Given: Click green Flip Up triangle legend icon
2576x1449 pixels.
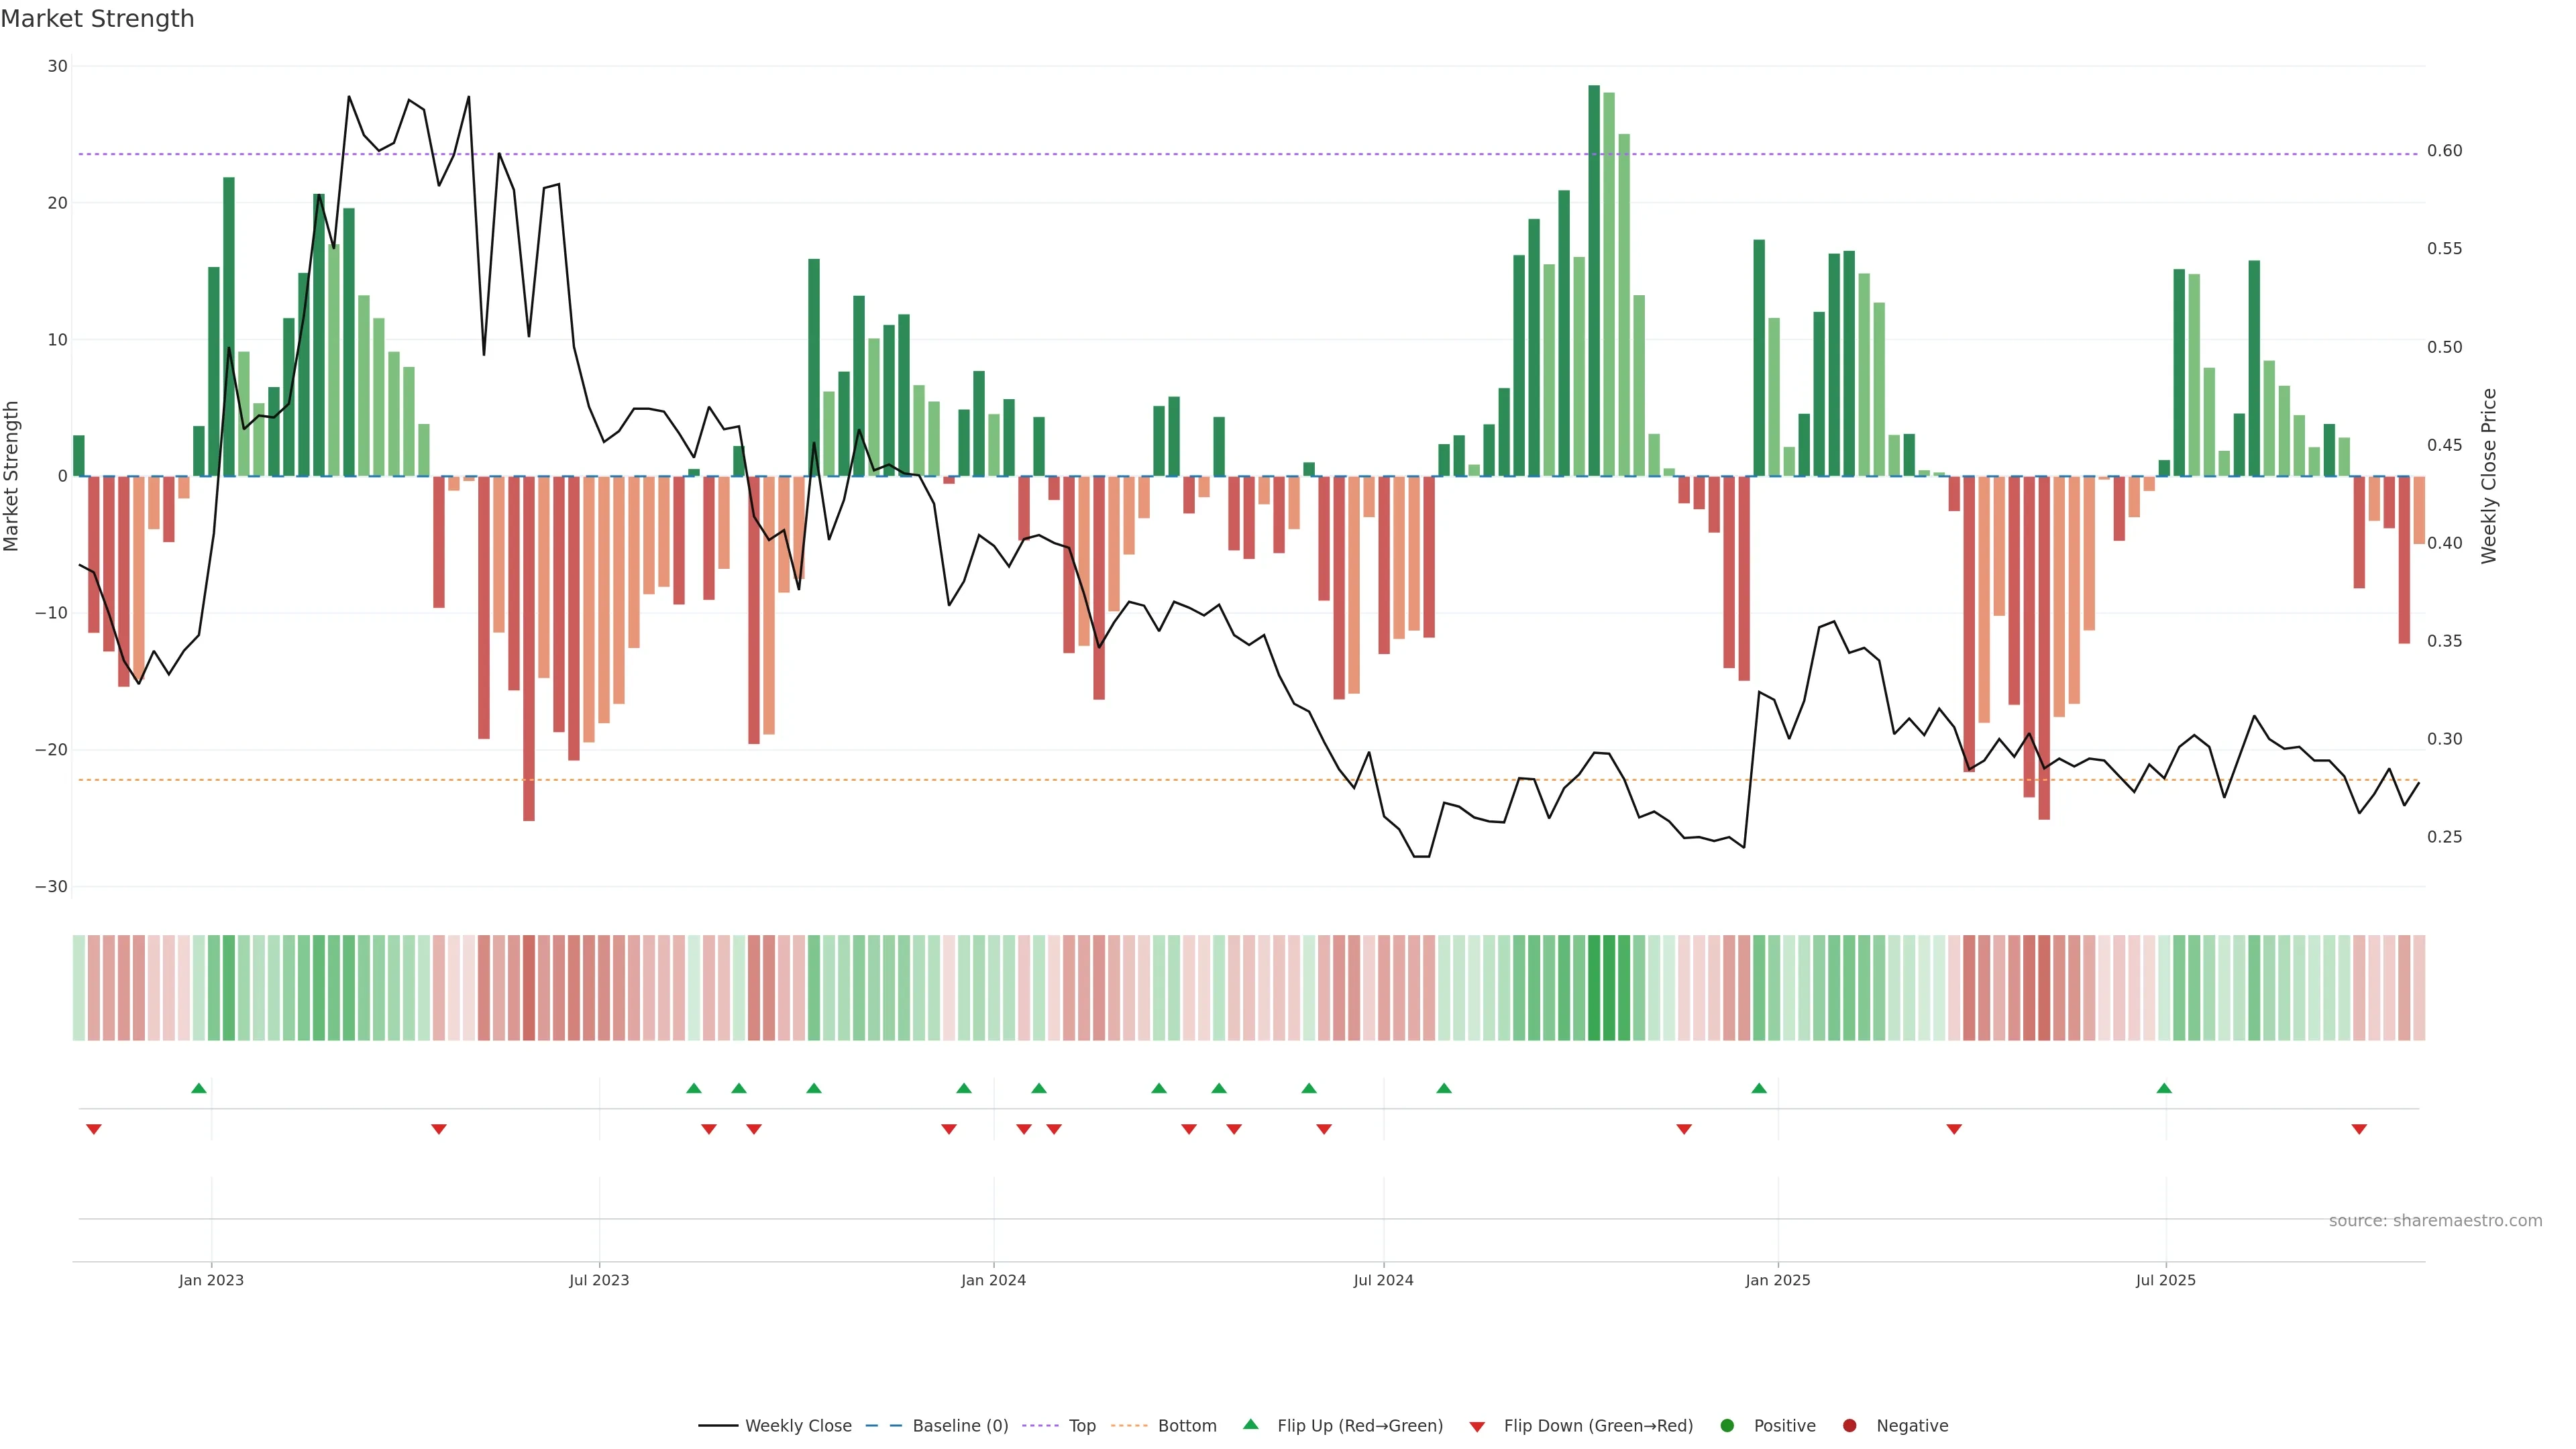Looking at the screenshot, I should tap(1250, 1424).
